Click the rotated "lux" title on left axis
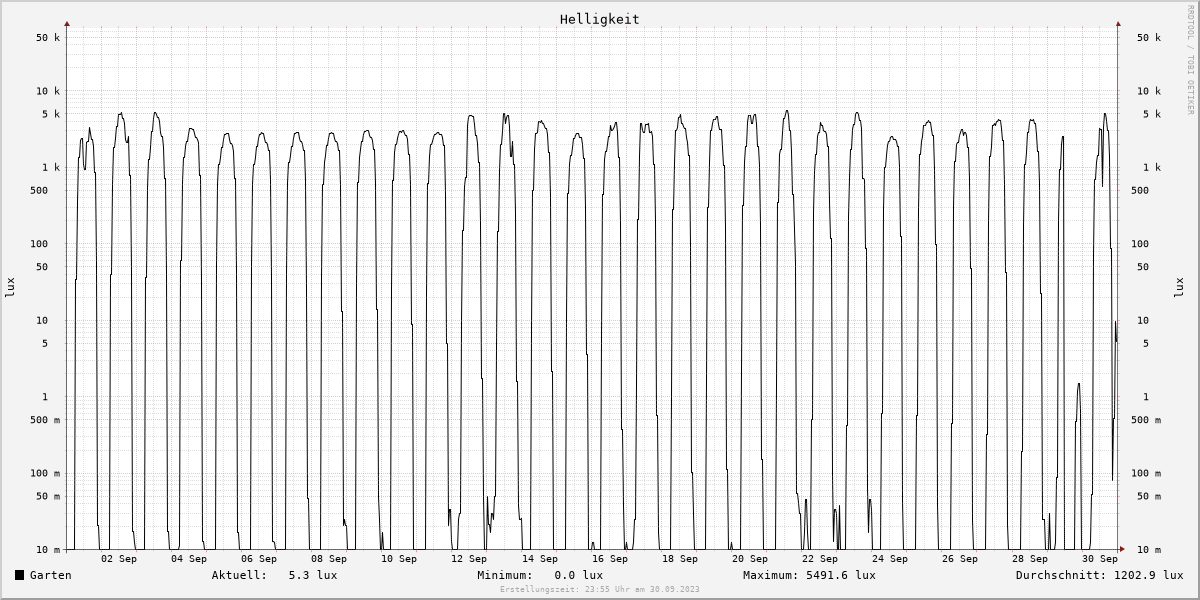Image resolution: width=1200 pixels, height=600 pixels. point(10,287)
